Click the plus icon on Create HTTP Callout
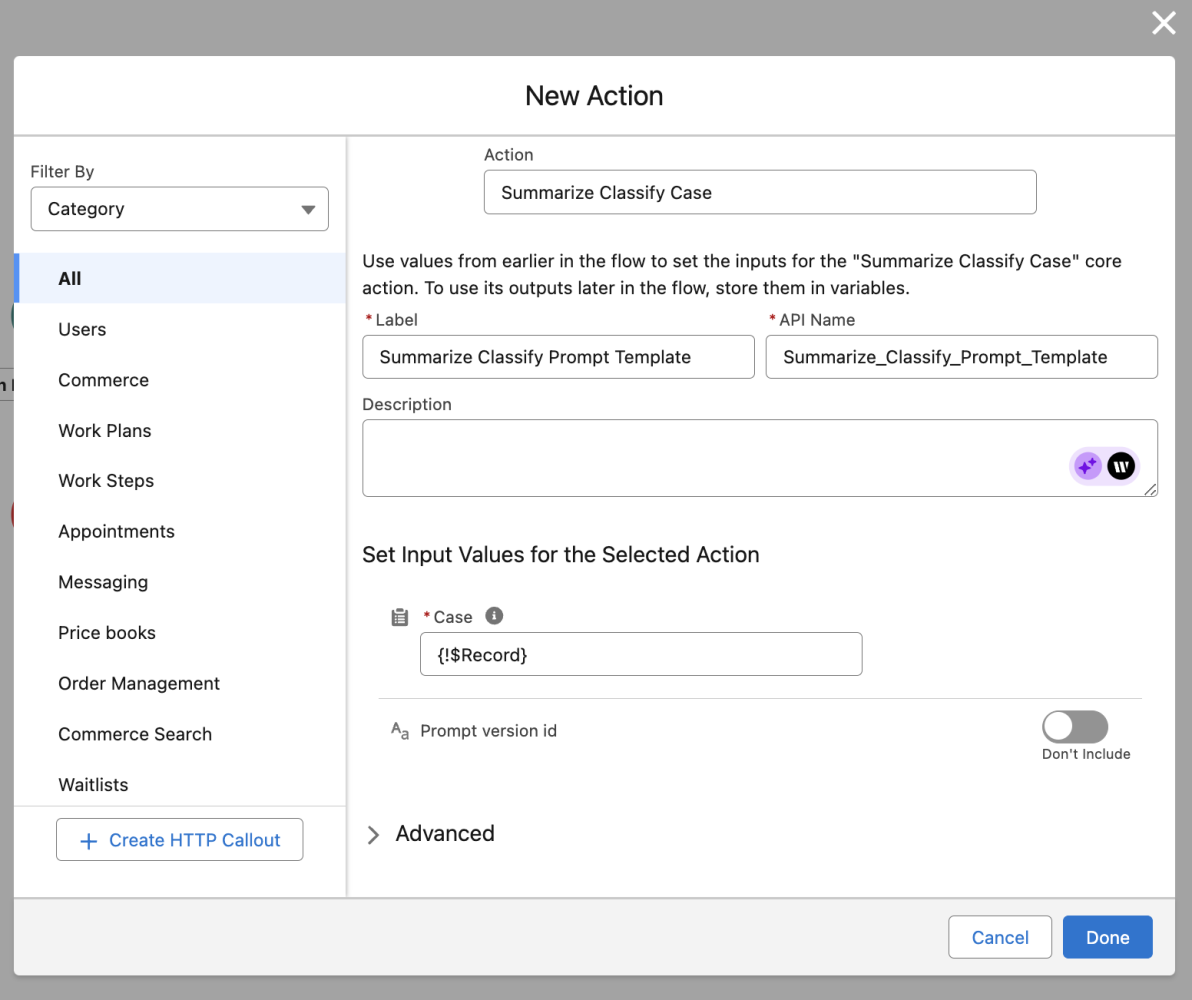The width and height of the screenshot is (1192, 1000). (88, 839)
